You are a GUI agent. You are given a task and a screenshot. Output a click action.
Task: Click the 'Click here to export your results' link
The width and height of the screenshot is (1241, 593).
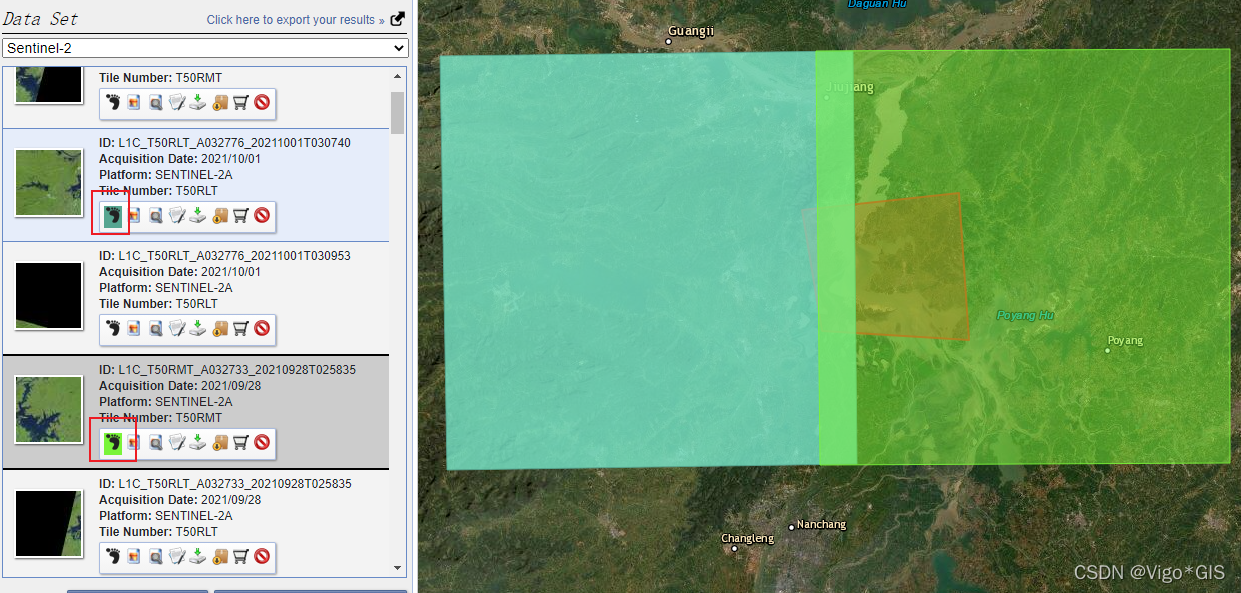(294, 18)
